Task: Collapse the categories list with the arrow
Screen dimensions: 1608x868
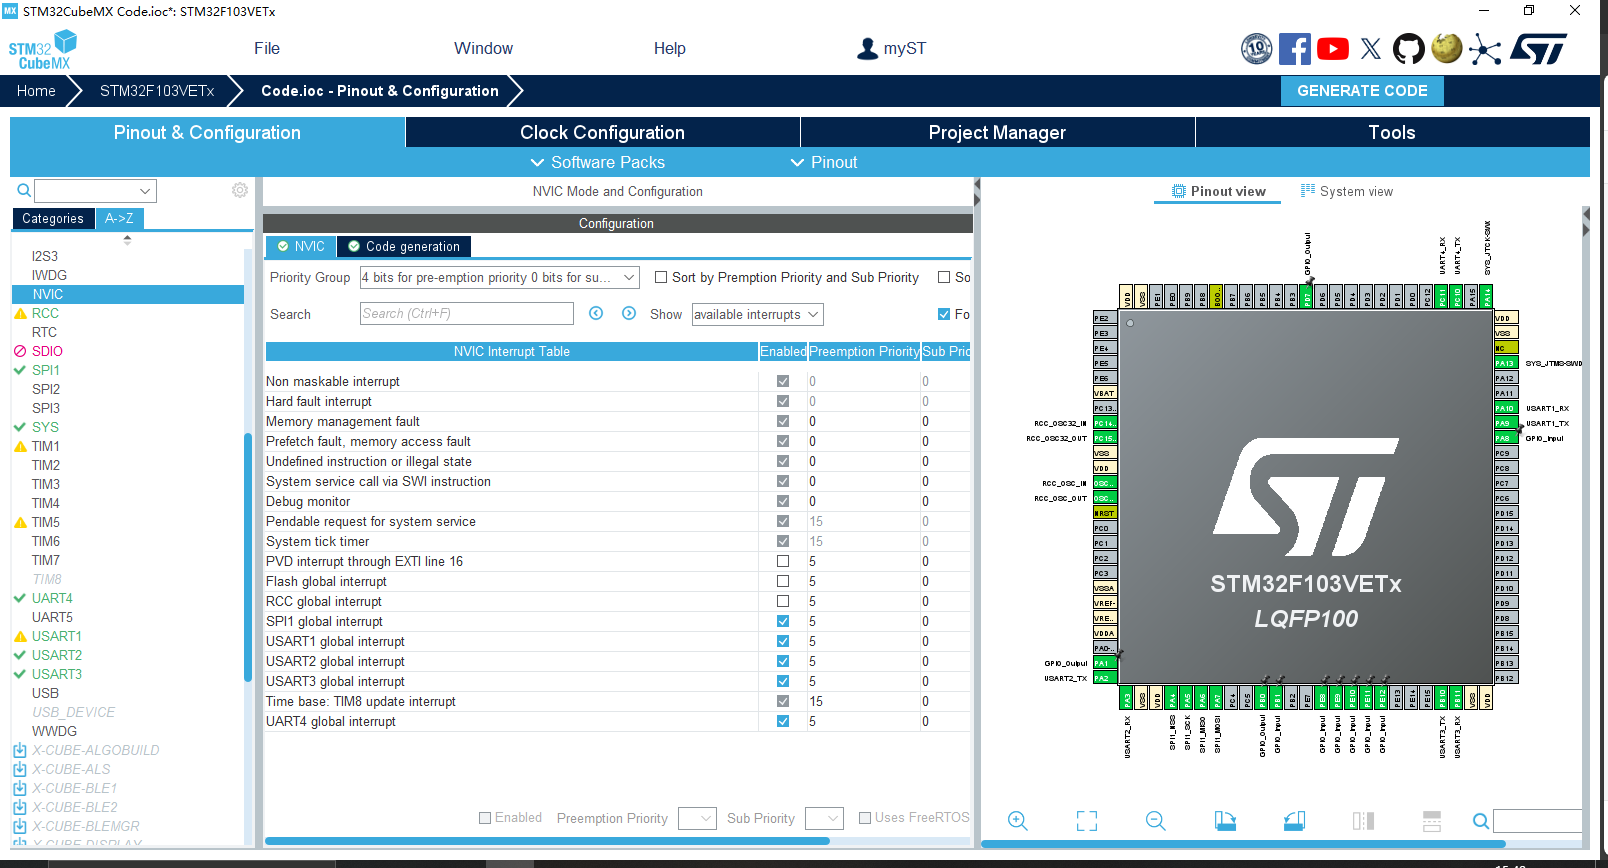Action: pyautogui.click(x=127, y=240)
